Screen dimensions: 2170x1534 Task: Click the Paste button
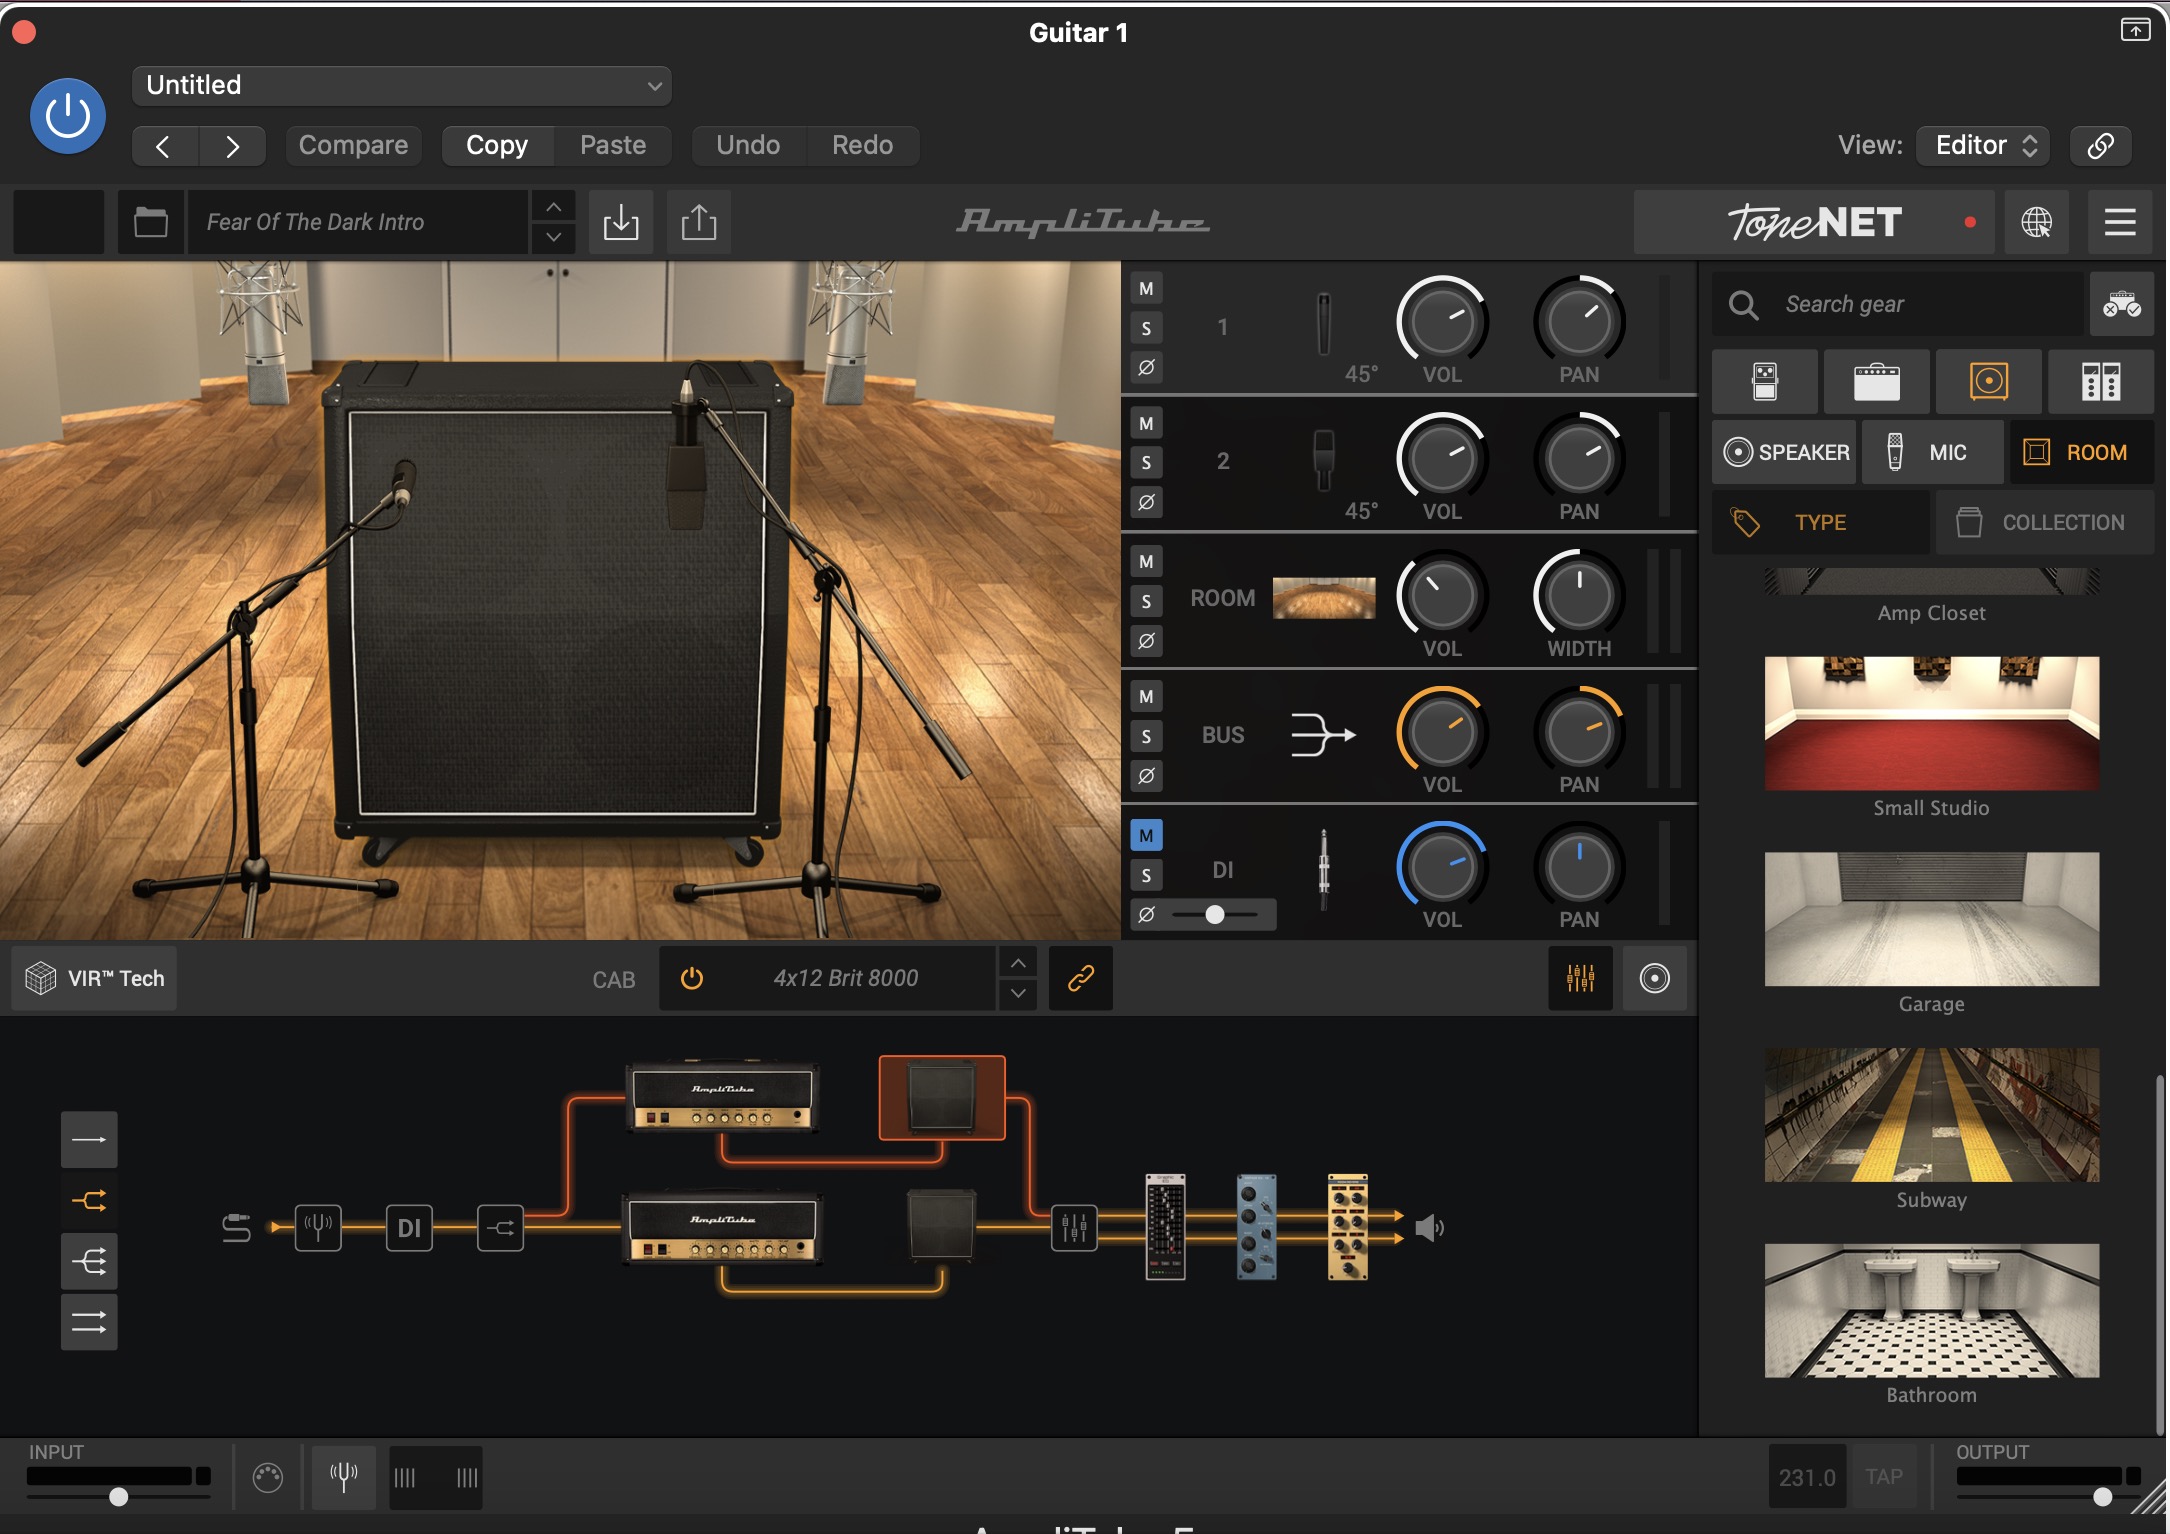(613, 146)
